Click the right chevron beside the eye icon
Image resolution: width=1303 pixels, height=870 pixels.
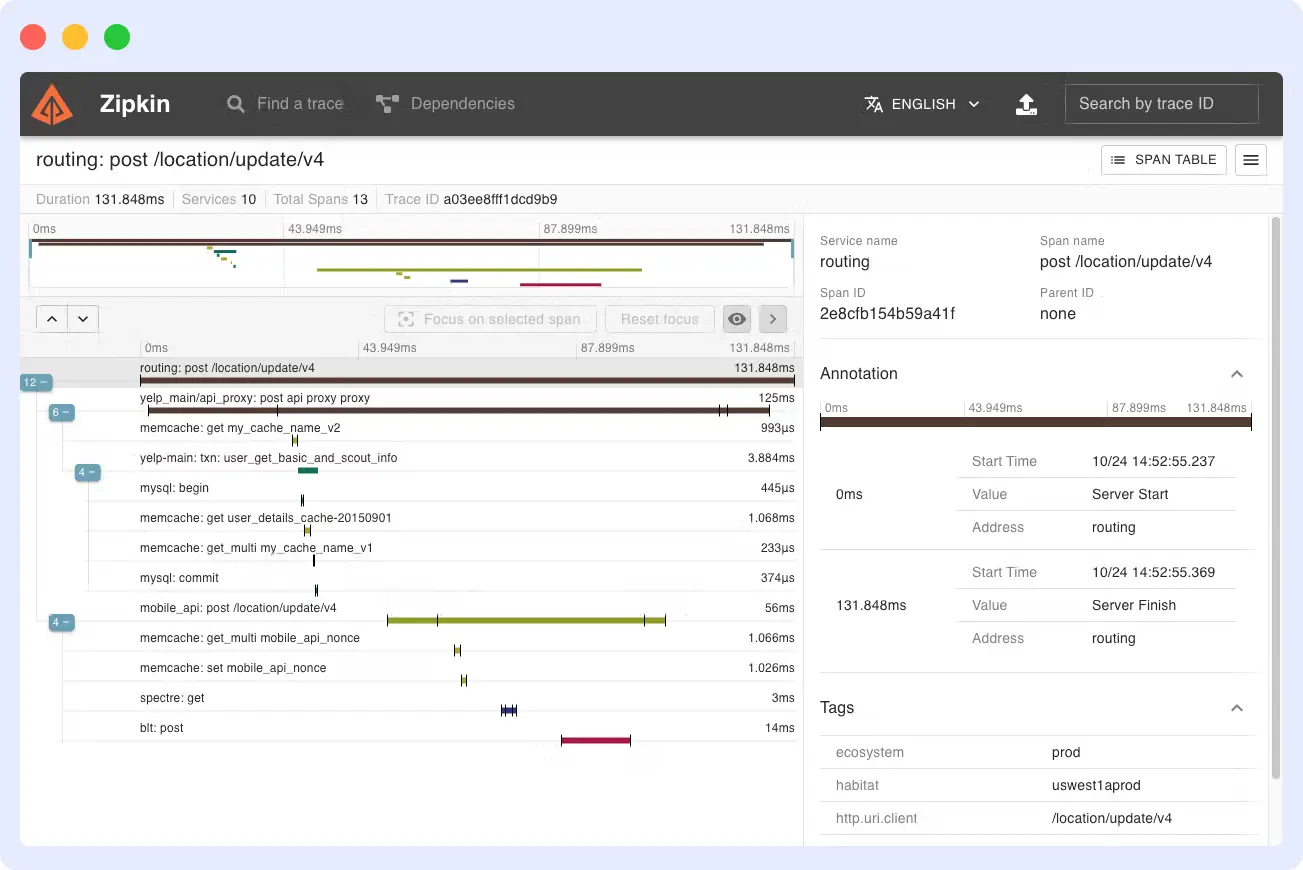[x=772, y=318]
